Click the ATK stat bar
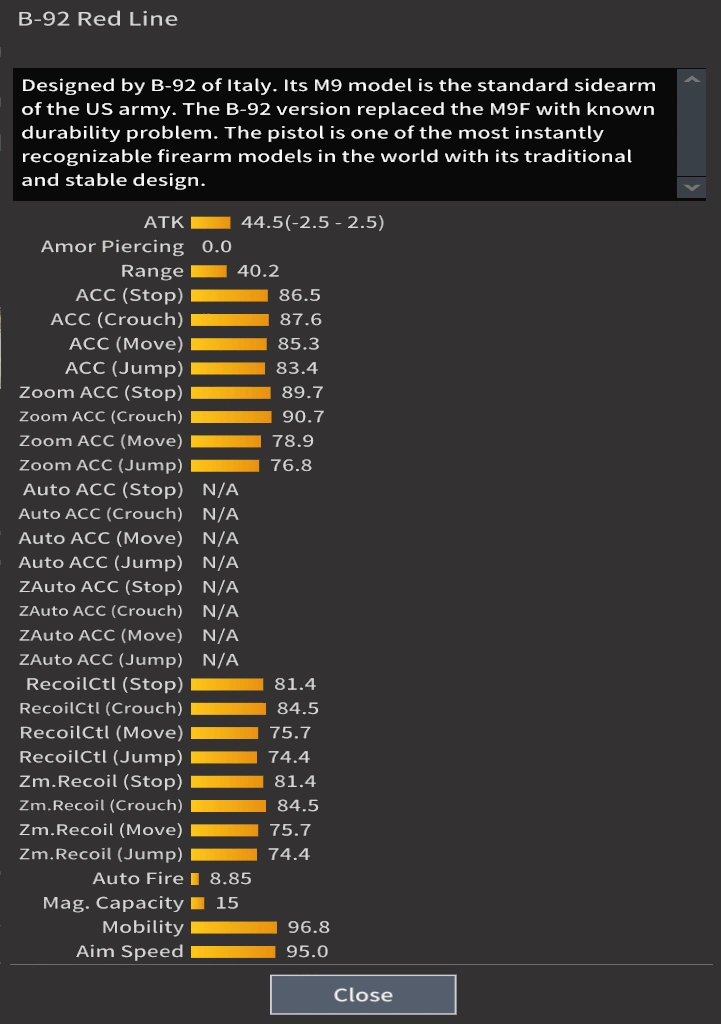 (210, 222)
